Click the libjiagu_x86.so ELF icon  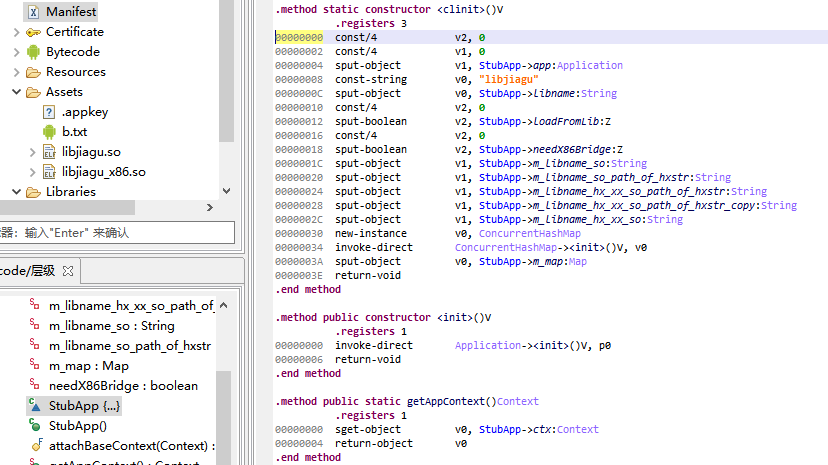(x=49, y=172)
